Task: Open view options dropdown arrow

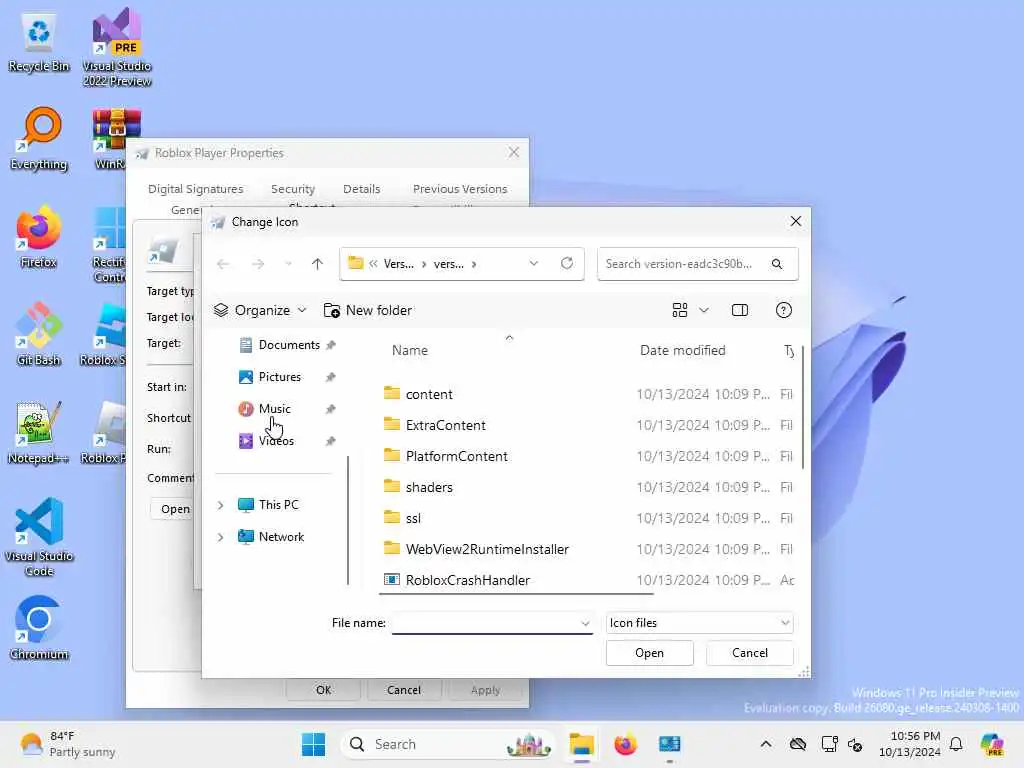Action: coord(704,310)
